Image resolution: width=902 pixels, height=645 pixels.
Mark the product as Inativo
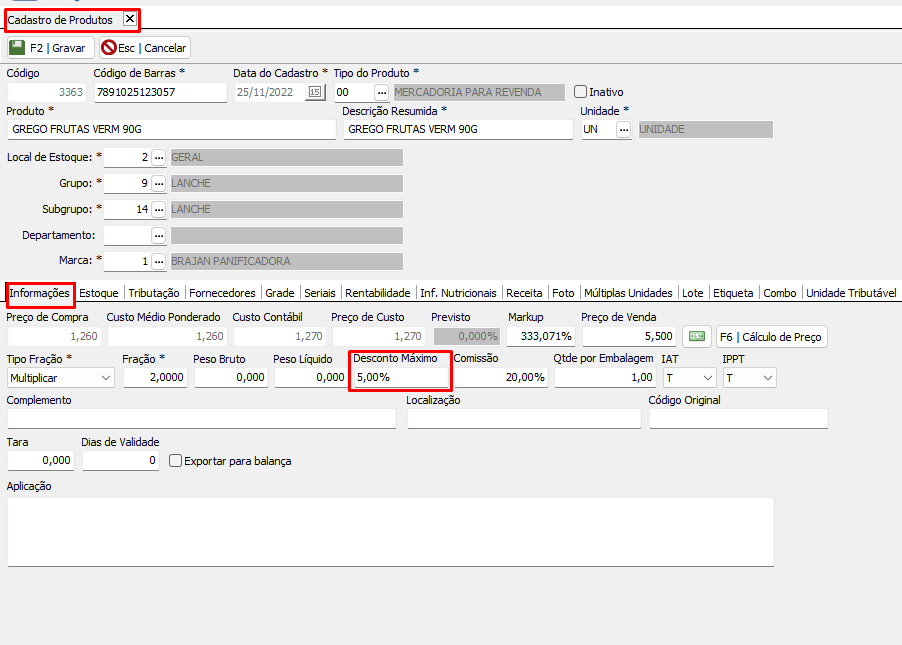pyautogui.click(x=581, y=92)
